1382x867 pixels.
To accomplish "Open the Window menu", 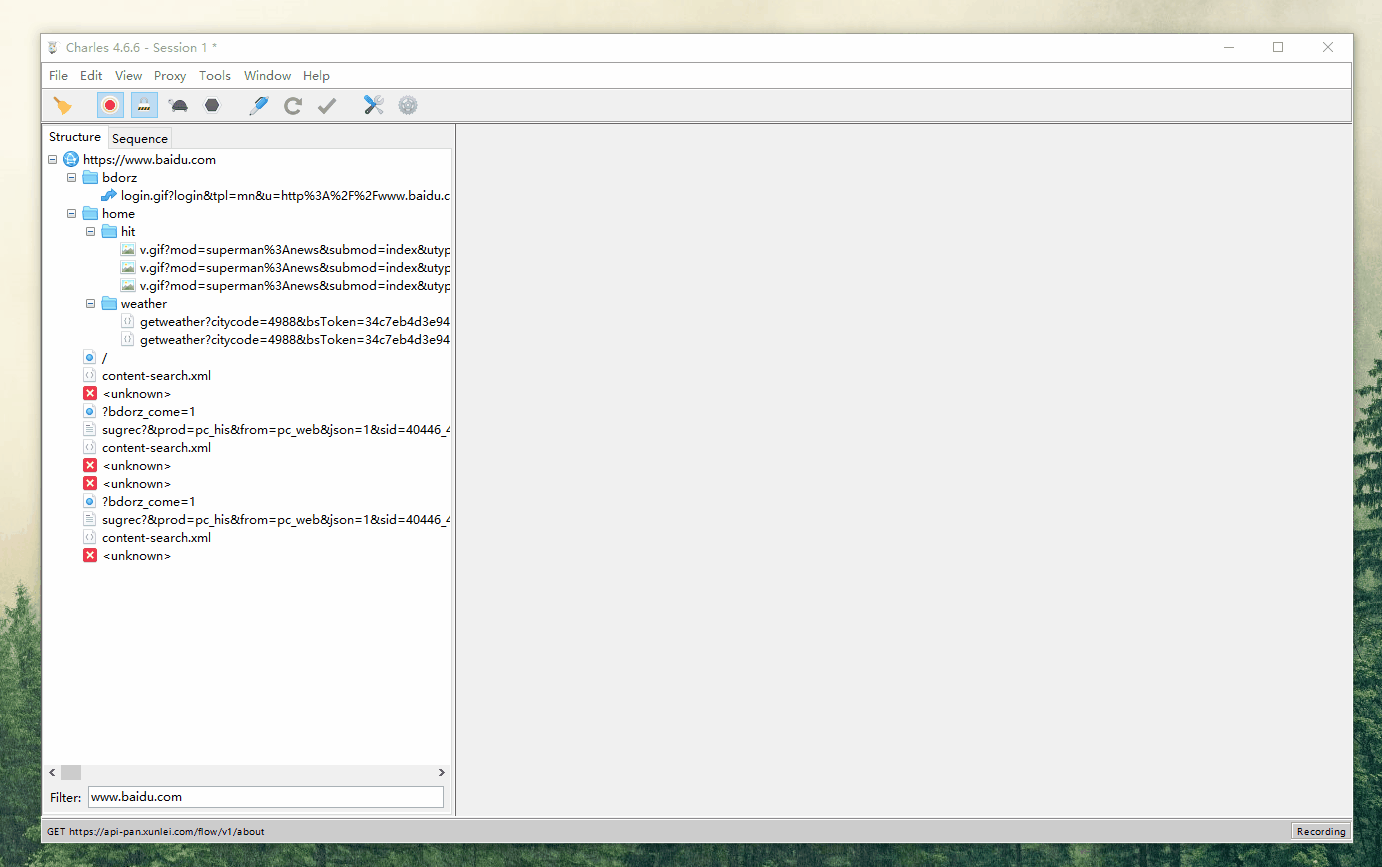I will pos(267,76).
